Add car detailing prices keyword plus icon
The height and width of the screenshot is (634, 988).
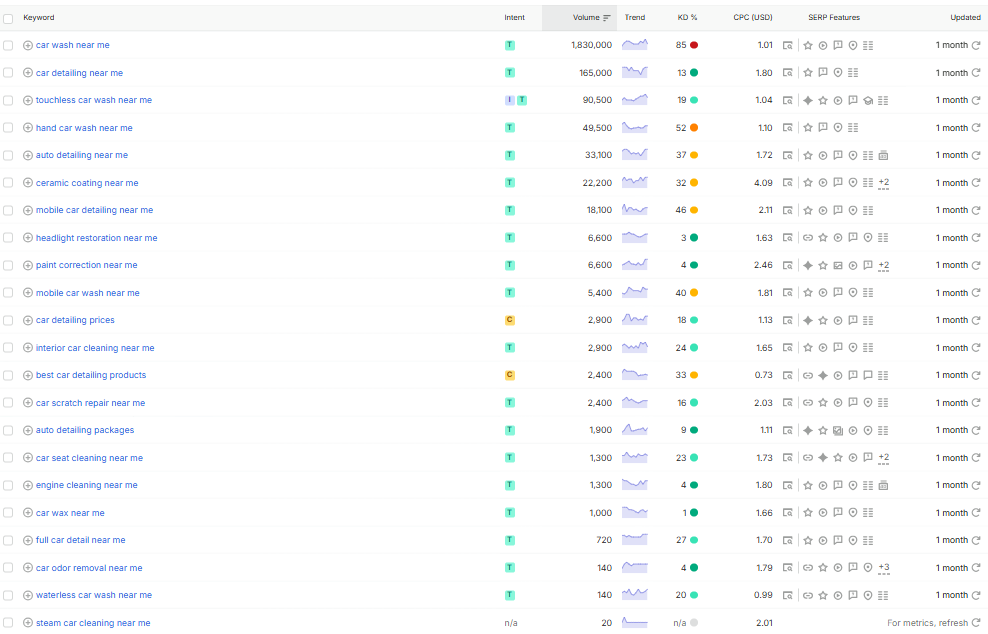pyautogui.click(x=28, y=320)
